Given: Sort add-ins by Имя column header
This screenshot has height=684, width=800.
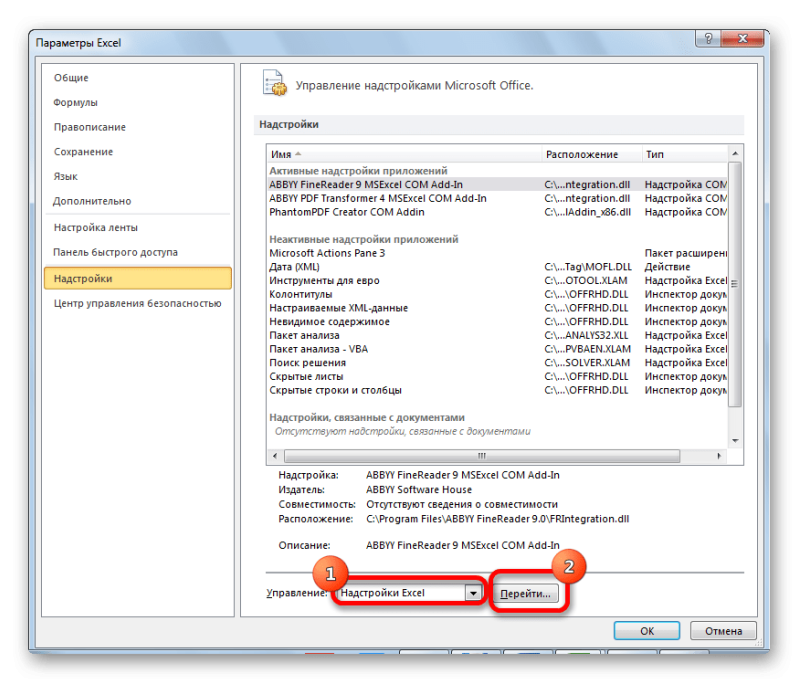Looking at the screenshot, I should [x=404, y=154].
